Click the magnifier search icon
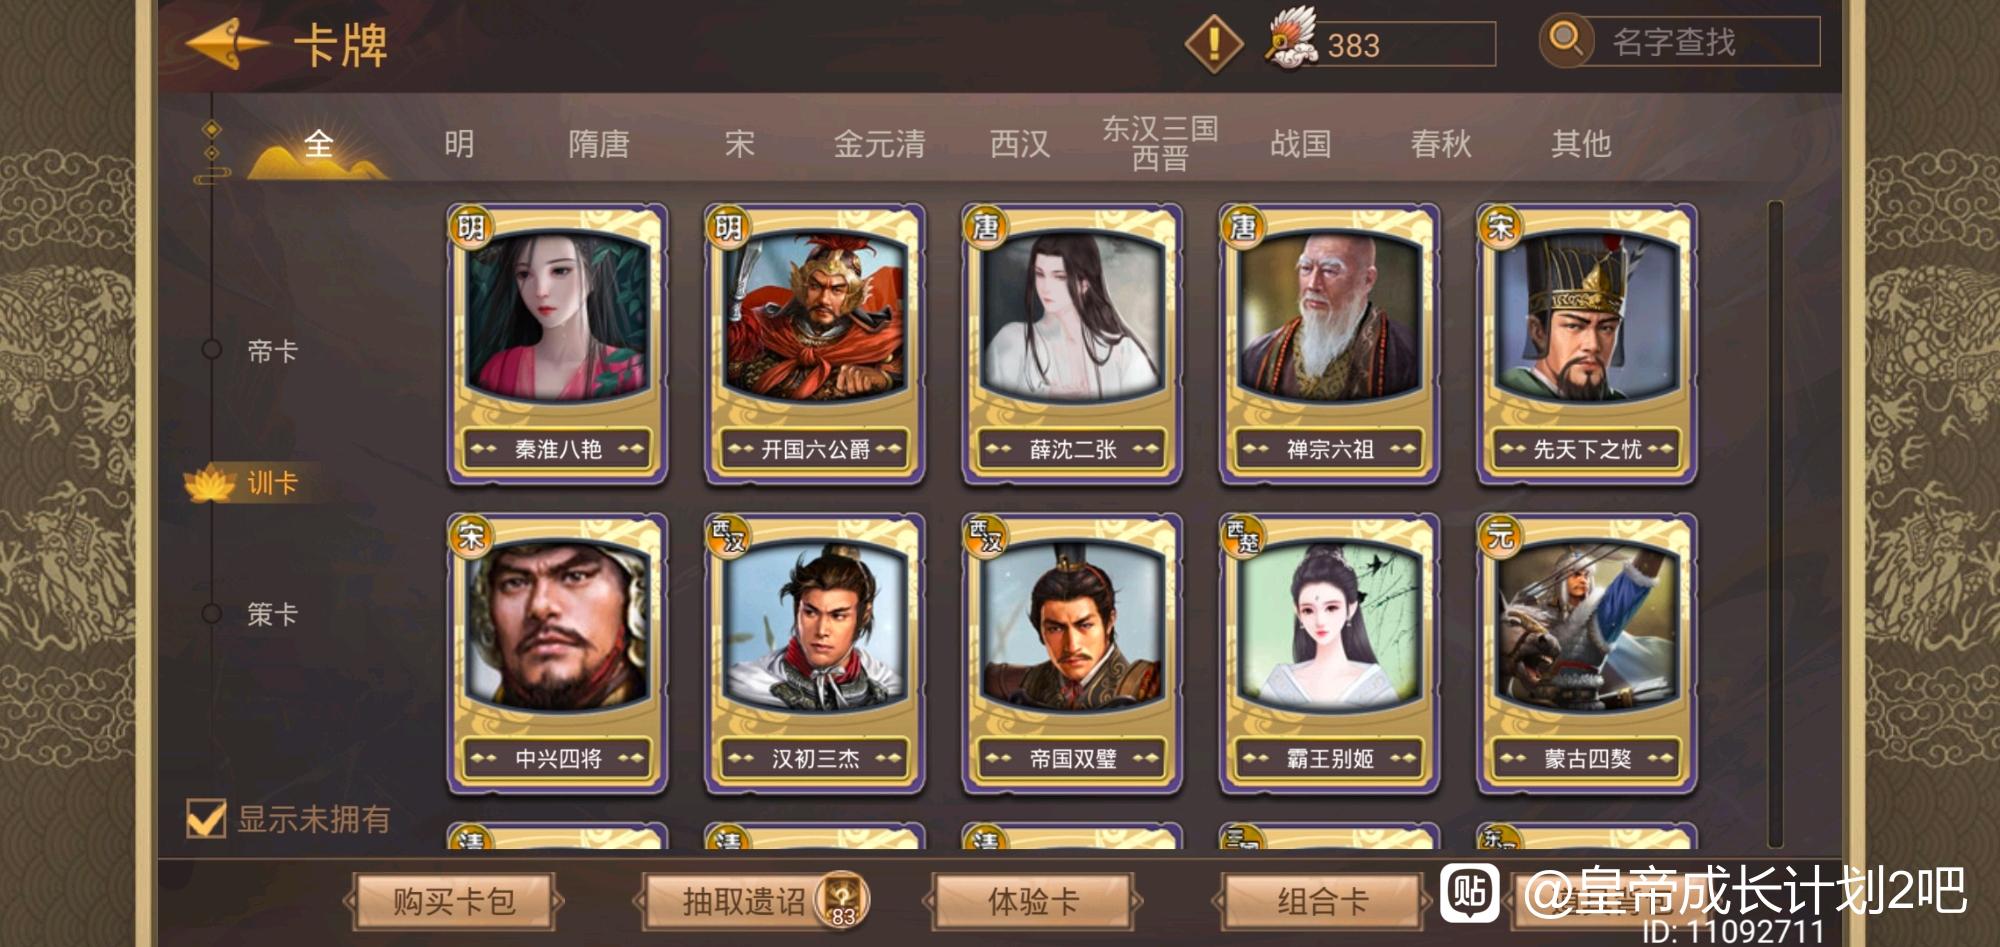Viewport: 2000px width, 947px height. point(1566,41)
